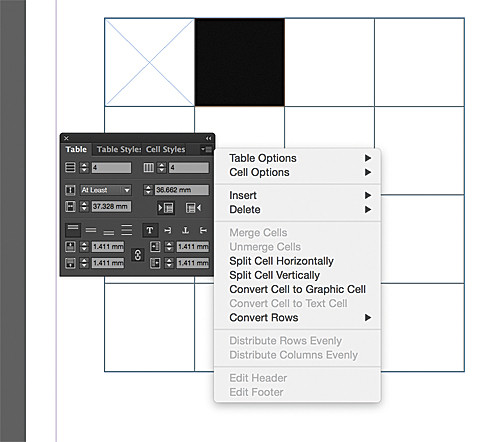Collapse the panel with double-arrow icon
500x442 pixels.
208,138
